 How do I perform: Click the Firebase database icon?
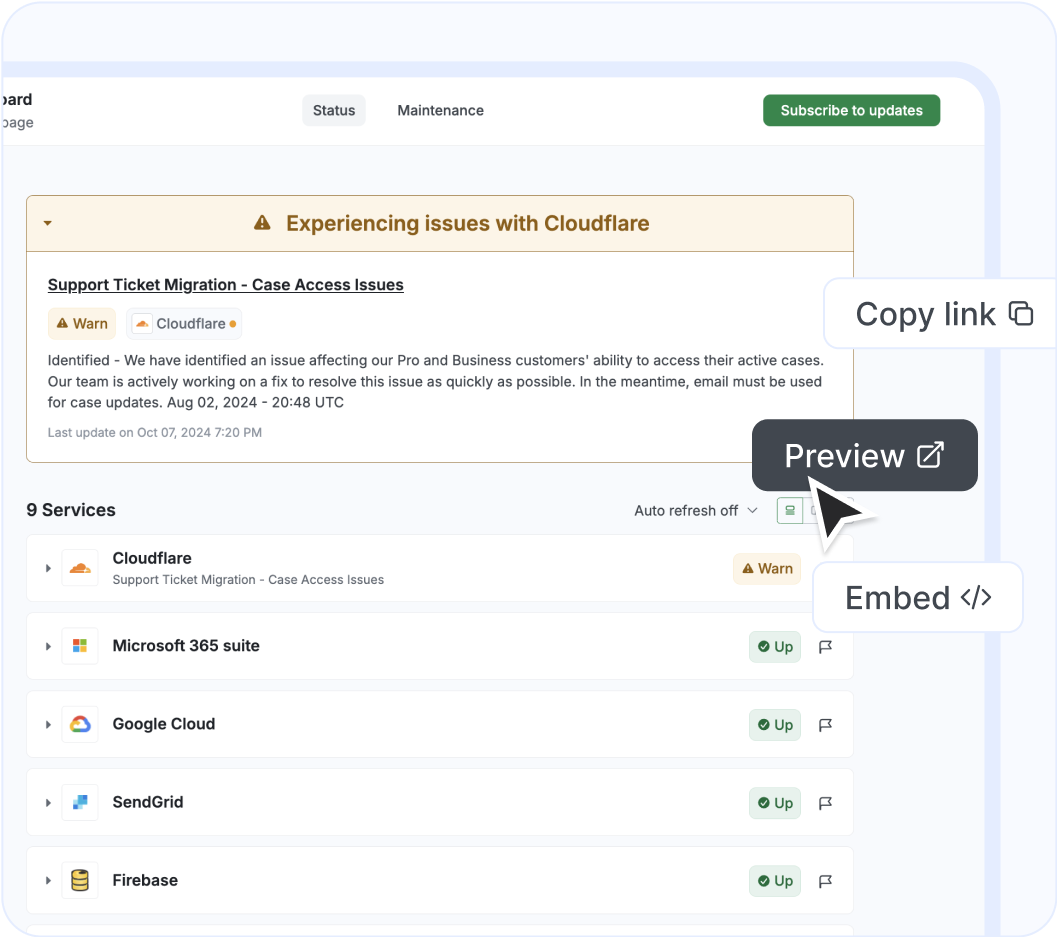[80, 880]
